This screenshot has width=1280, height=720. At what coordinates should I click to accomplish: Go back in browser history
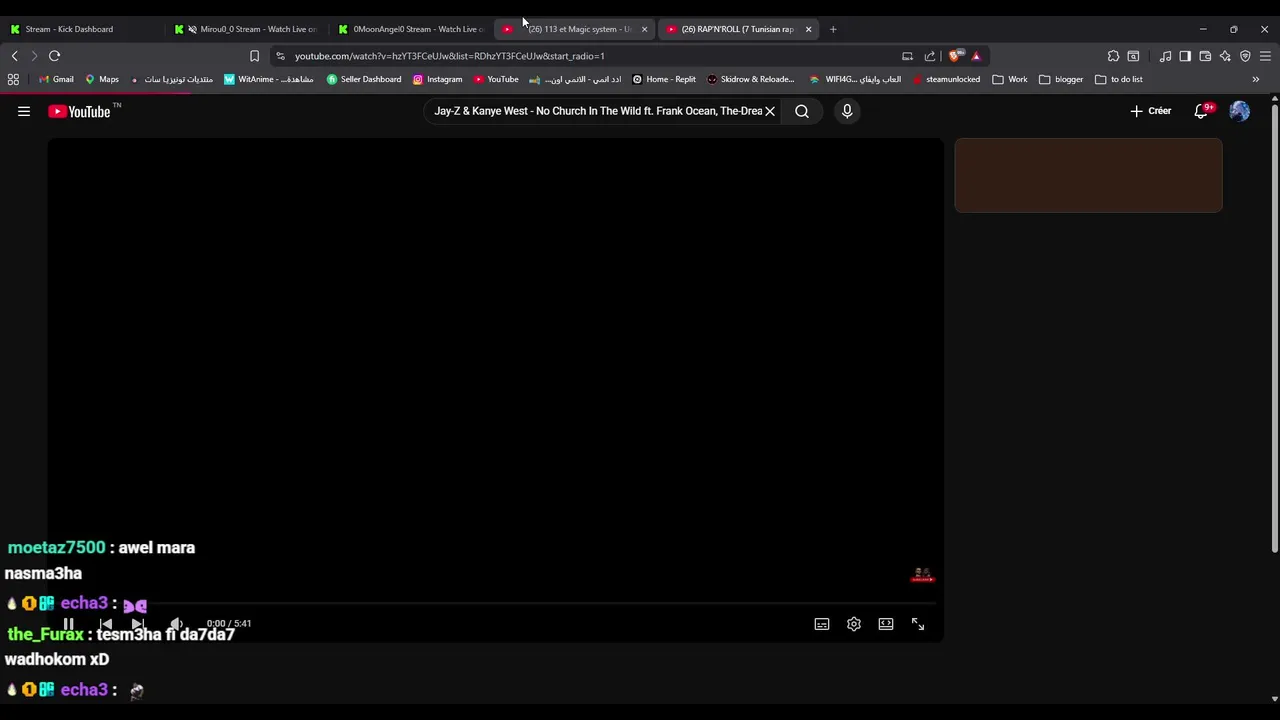pos(14,56)
